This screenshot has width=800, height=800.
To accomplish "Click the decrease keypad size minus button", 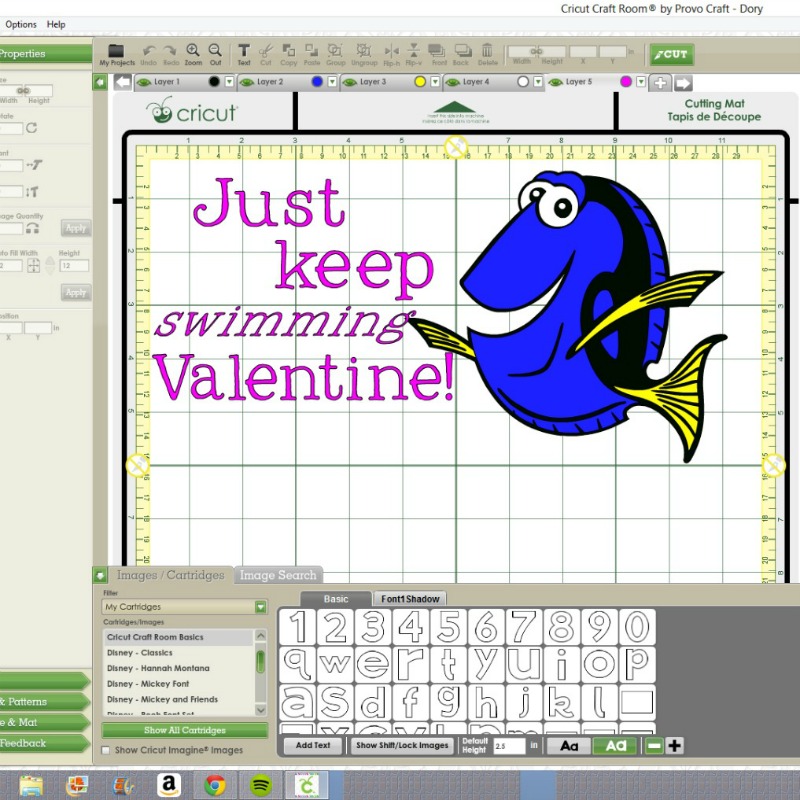I will [654, 746].
